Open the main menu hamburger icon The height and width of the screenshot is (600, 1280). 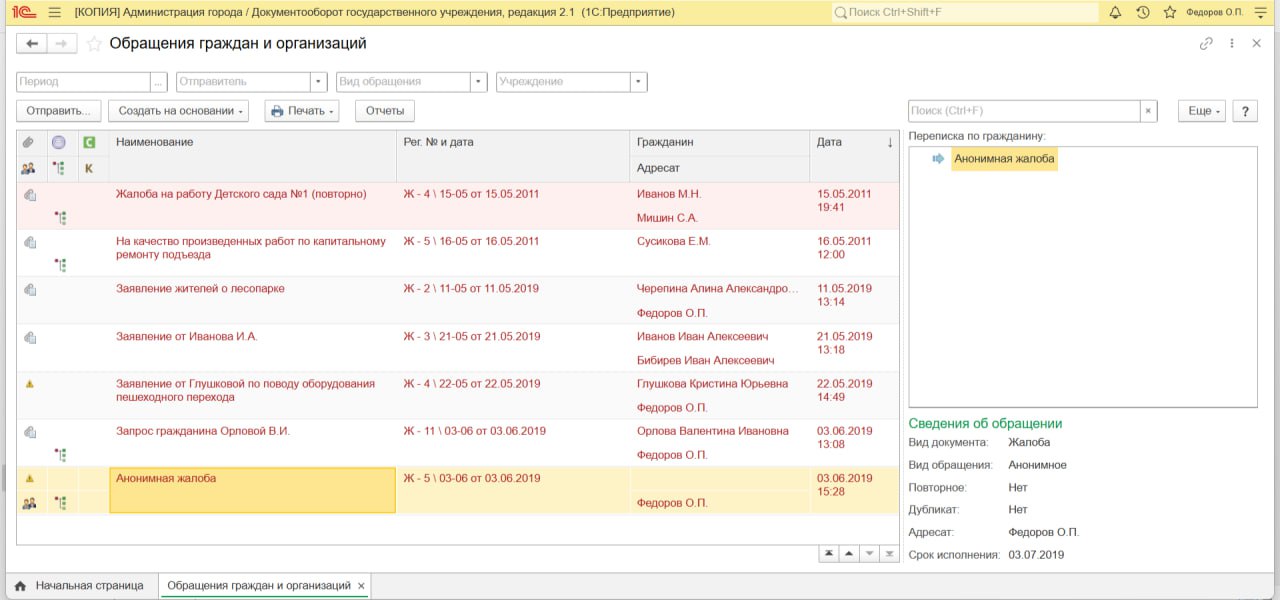(54, 12)
